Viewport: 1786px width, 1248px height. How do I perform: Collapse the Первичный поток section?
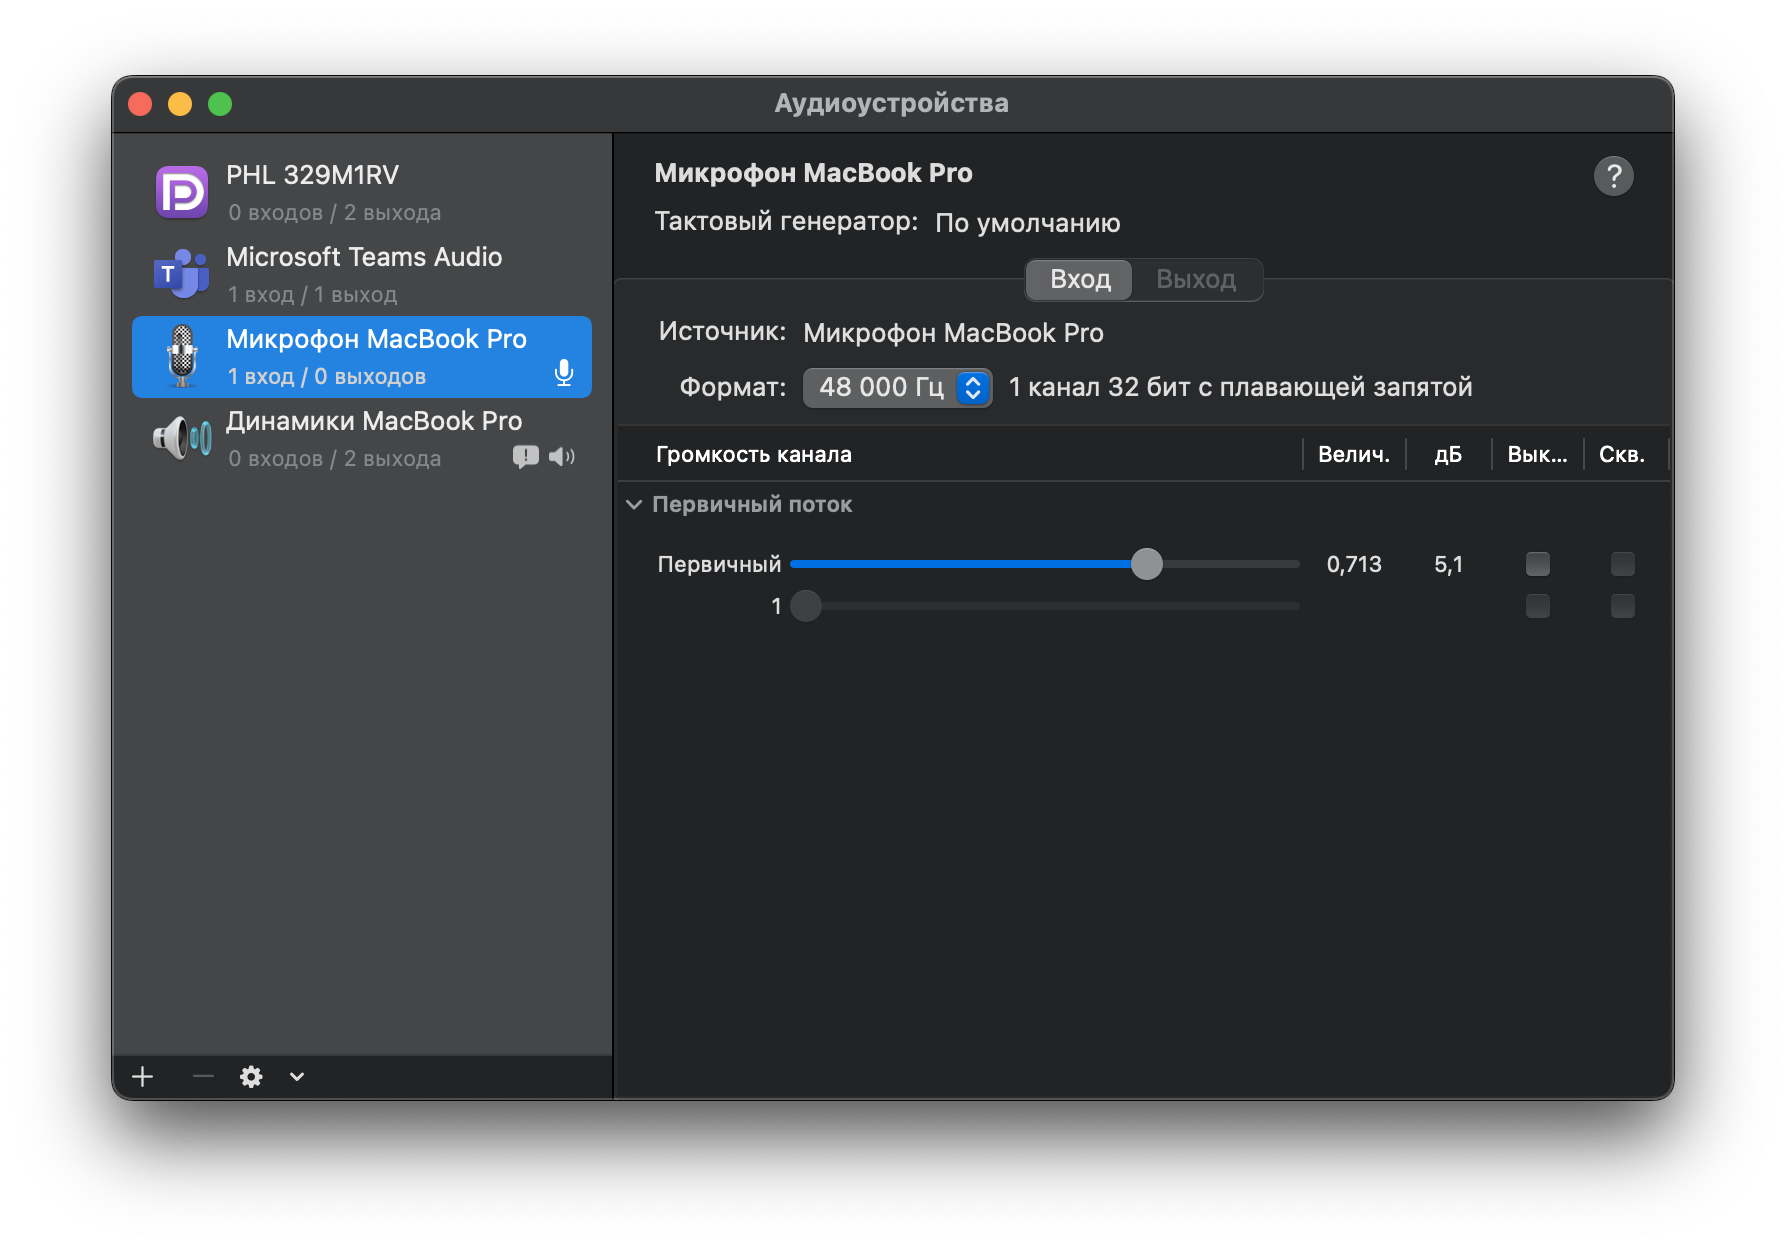click(x=634, y=504)
